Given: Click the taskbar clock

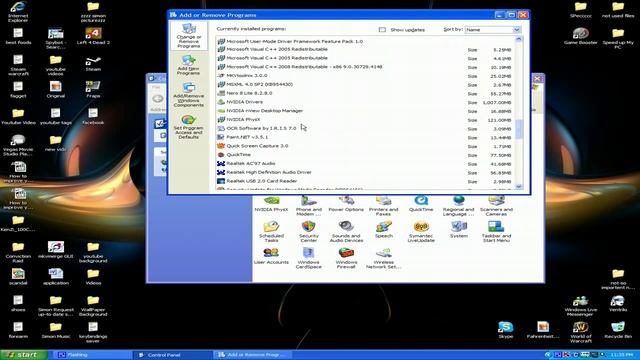Looking at the screenshot, I should pyautogui.click(x=622, y=355).
